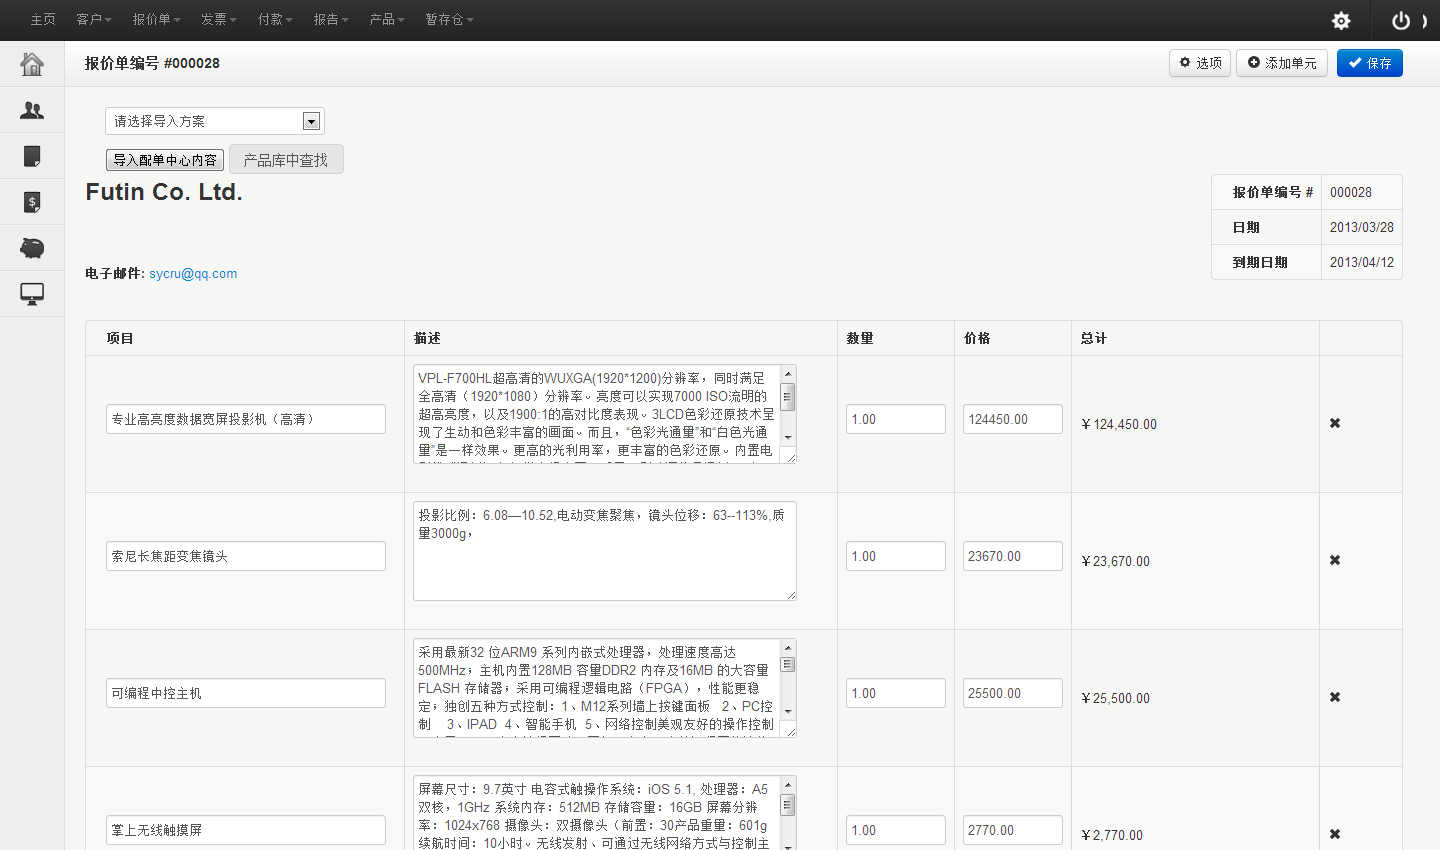The height and width of the screenshot is (850, 1440).
Task: Open the clients sidebar icon
Action: [32, 111]
